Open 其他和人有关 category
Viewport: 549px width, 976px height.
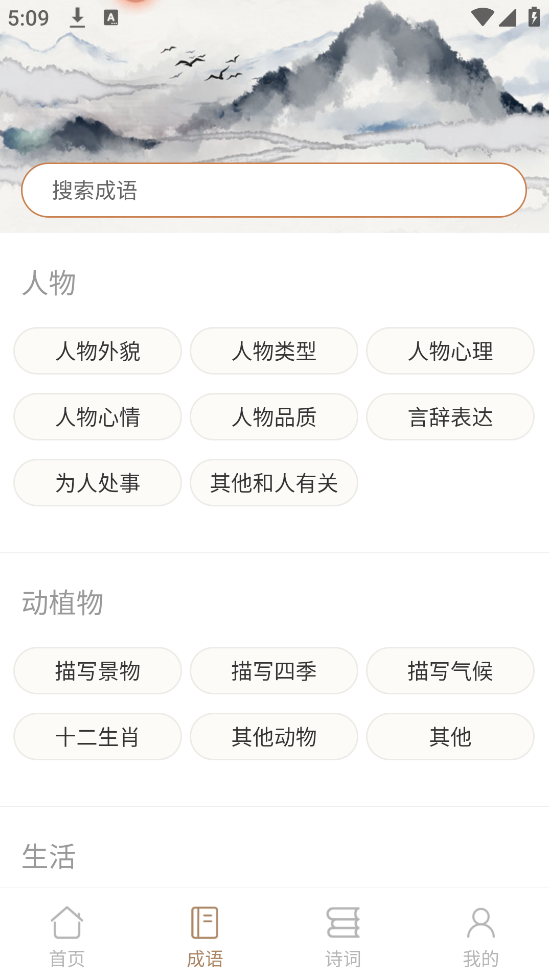274,483
